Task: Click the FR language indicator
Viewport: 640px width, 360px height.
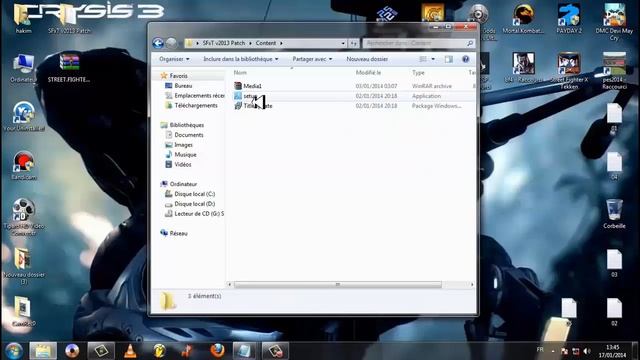Action: [540, 350]
